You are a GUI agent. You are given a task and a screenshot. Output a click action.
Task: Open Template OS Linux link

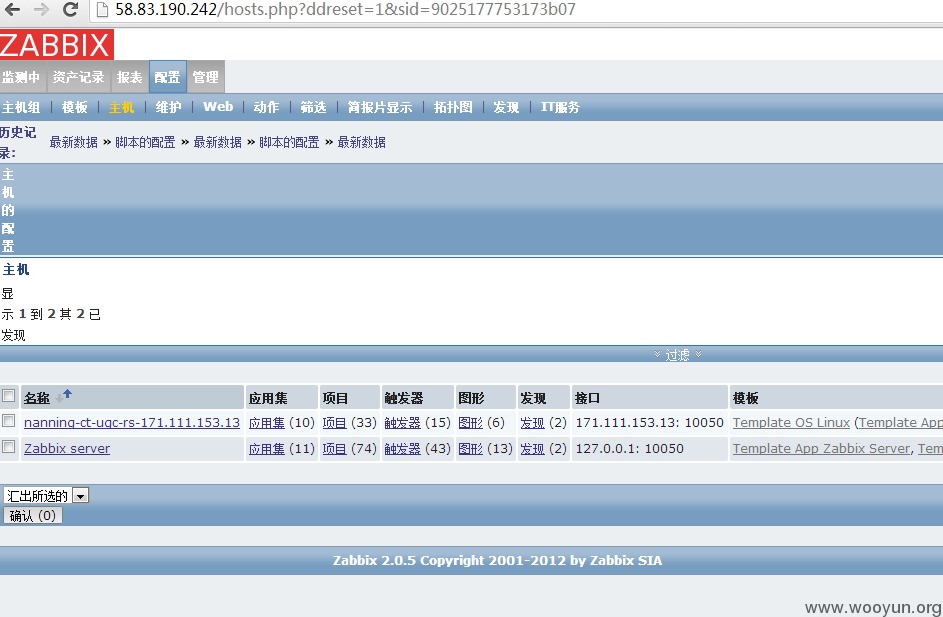(x=791, y=423)
